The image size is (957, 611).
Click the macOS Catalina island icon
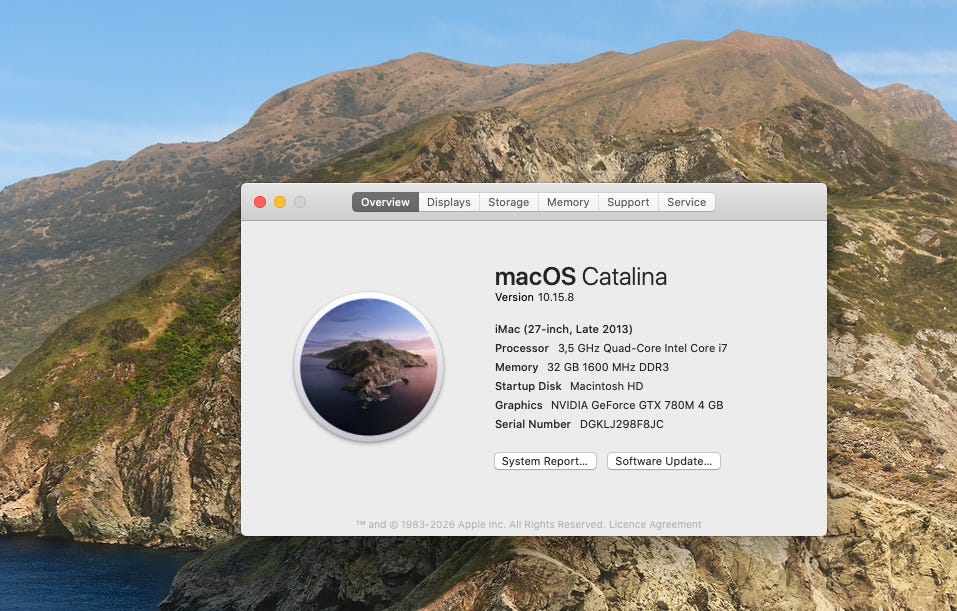click(x=369, y=367)
